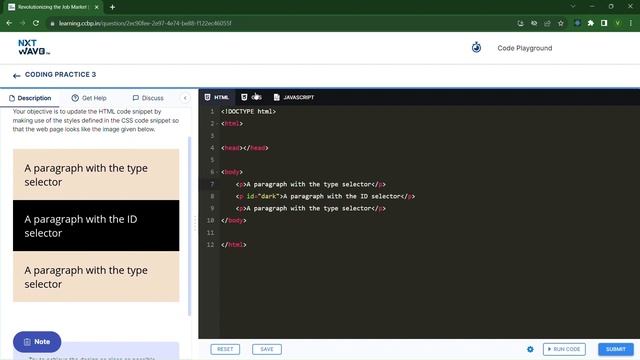Image resolution: width=640 pixels, height=360 pixels.
Task: Open the Code Playground link
Action: [524, 48]
